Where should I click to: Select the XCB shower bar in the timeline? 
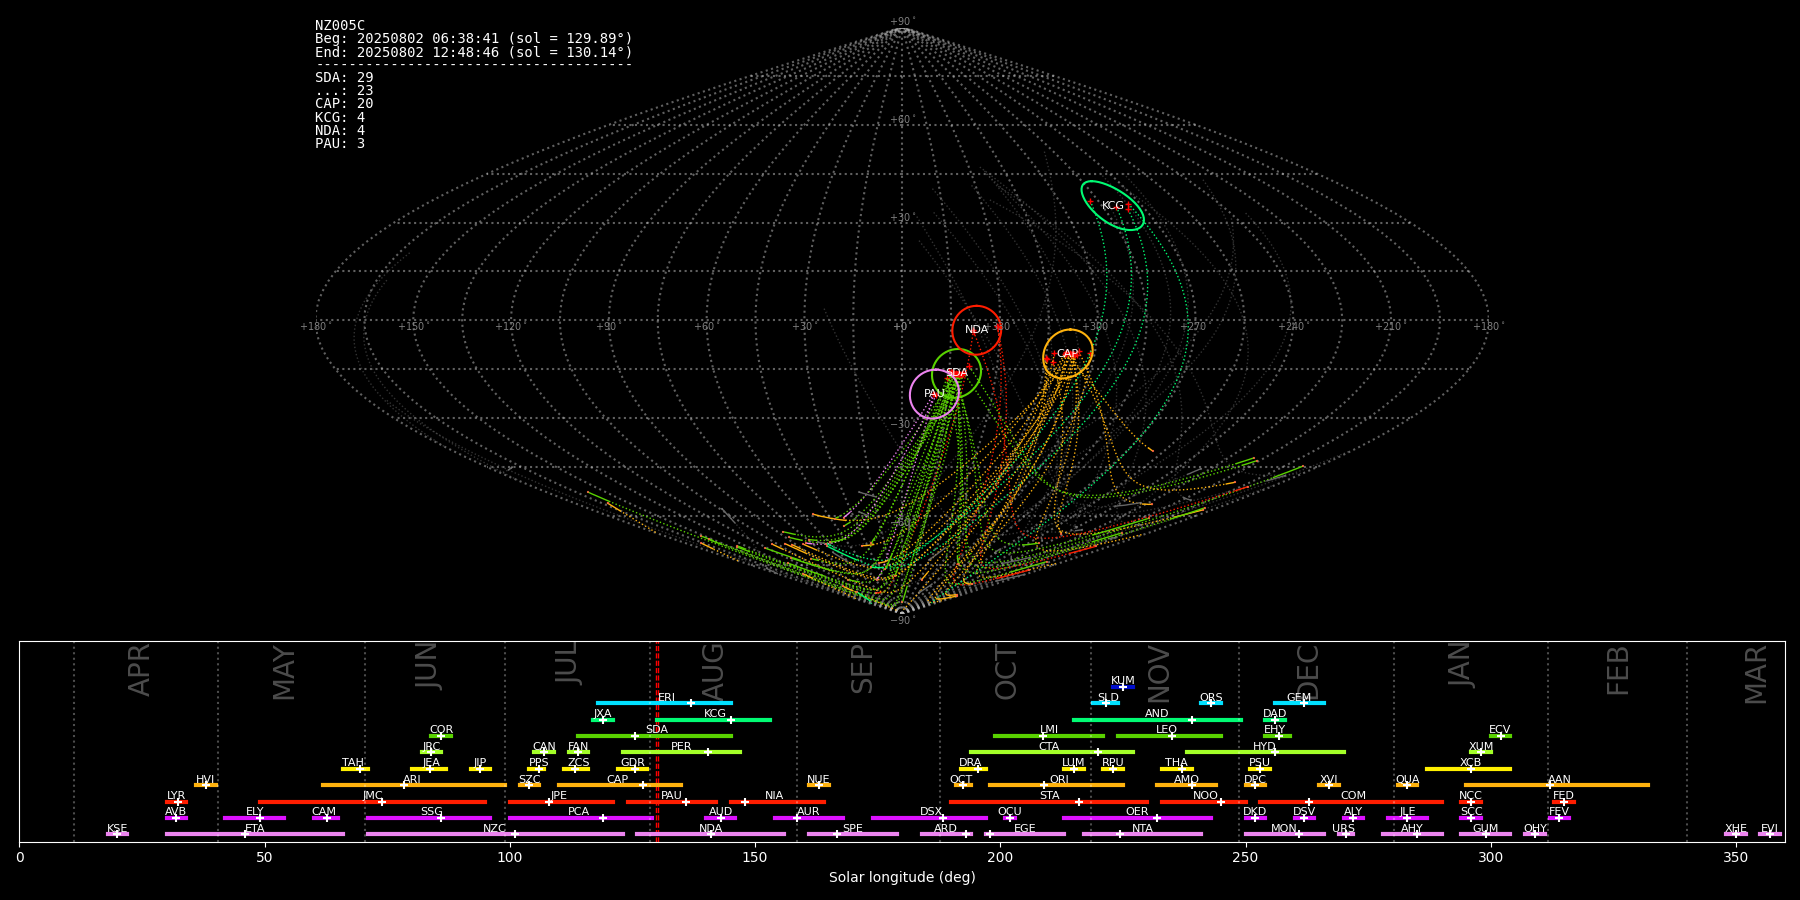tap(1468, 769)
